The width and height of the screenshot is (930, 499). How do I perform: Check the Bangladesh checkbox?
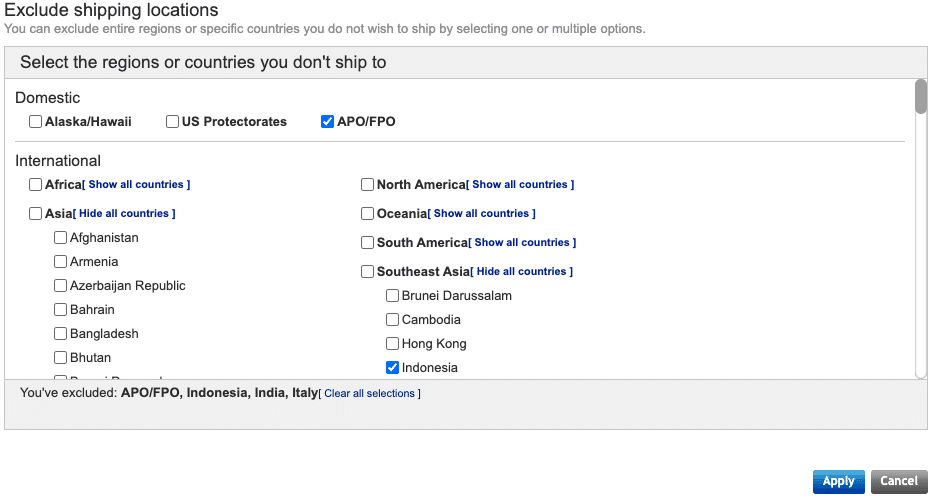(61, 334)
